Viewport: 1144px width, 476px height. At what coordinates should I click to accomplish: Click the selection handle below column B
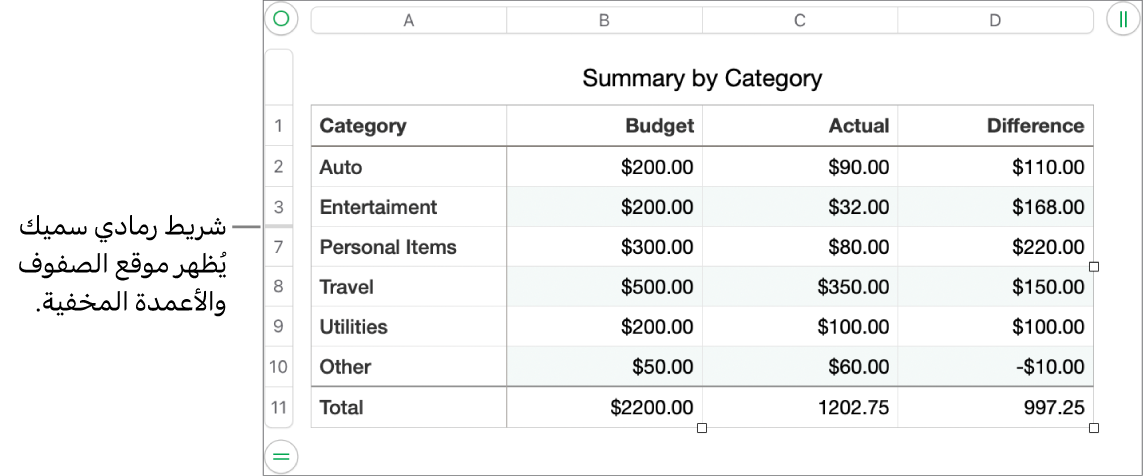(702, 428)
